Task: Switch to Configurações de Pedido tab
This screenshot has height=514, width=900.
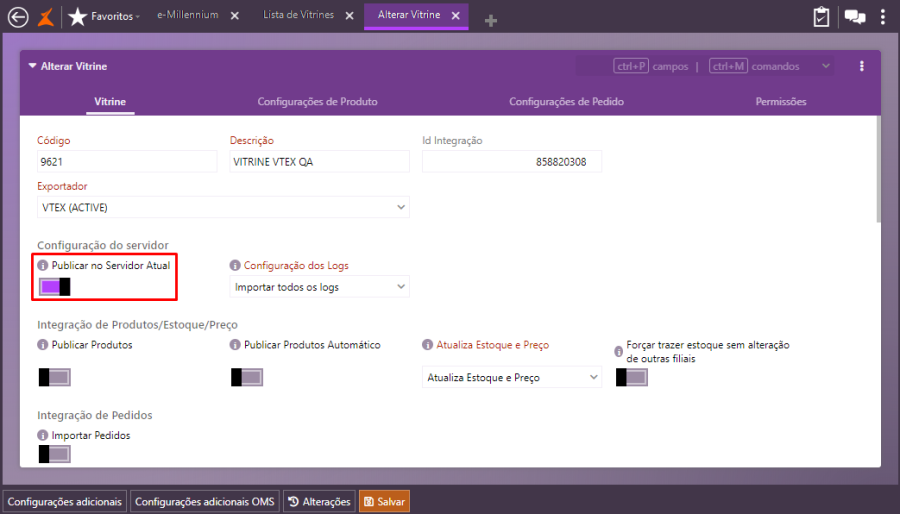Action: pyautogui.click(x=567, y=102)
